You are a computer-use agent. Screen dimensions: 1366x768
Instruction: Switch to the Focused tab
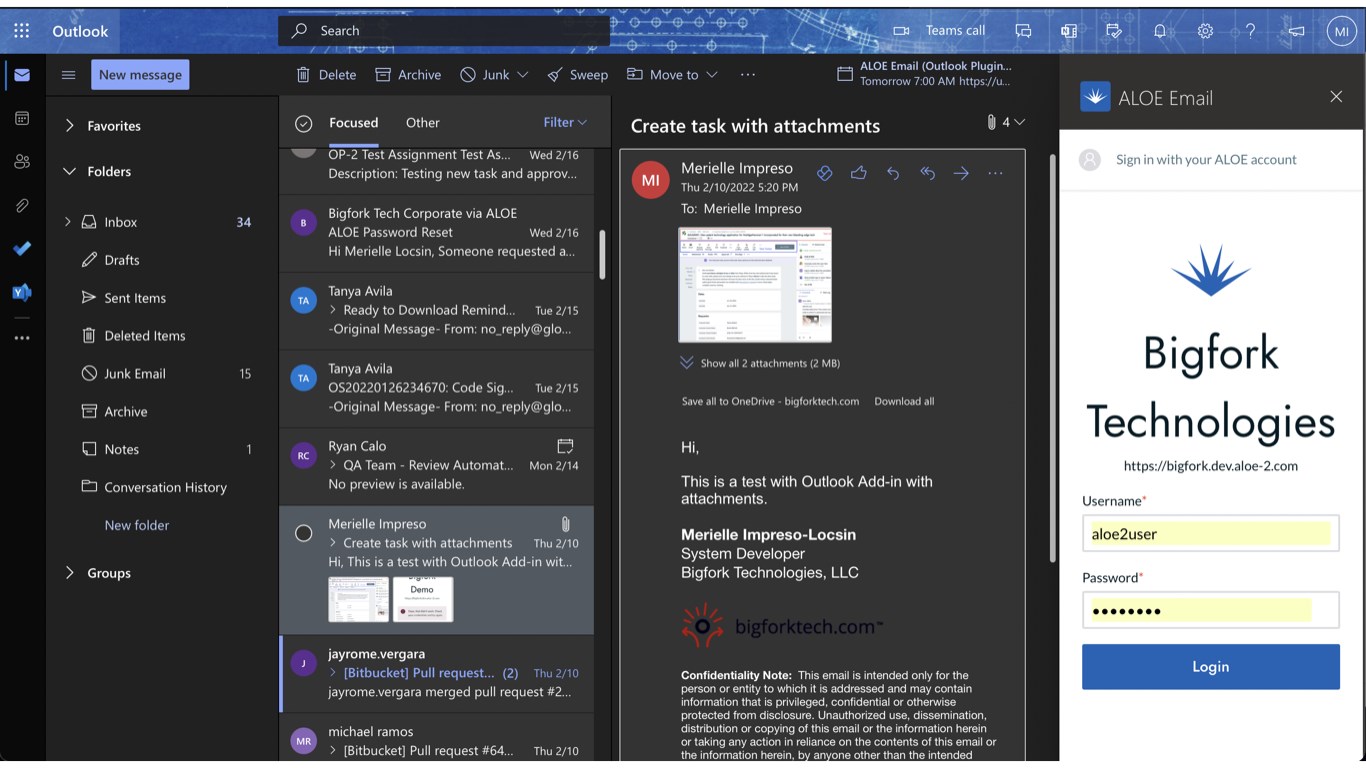pyautogui.click(x=354, y=122)
